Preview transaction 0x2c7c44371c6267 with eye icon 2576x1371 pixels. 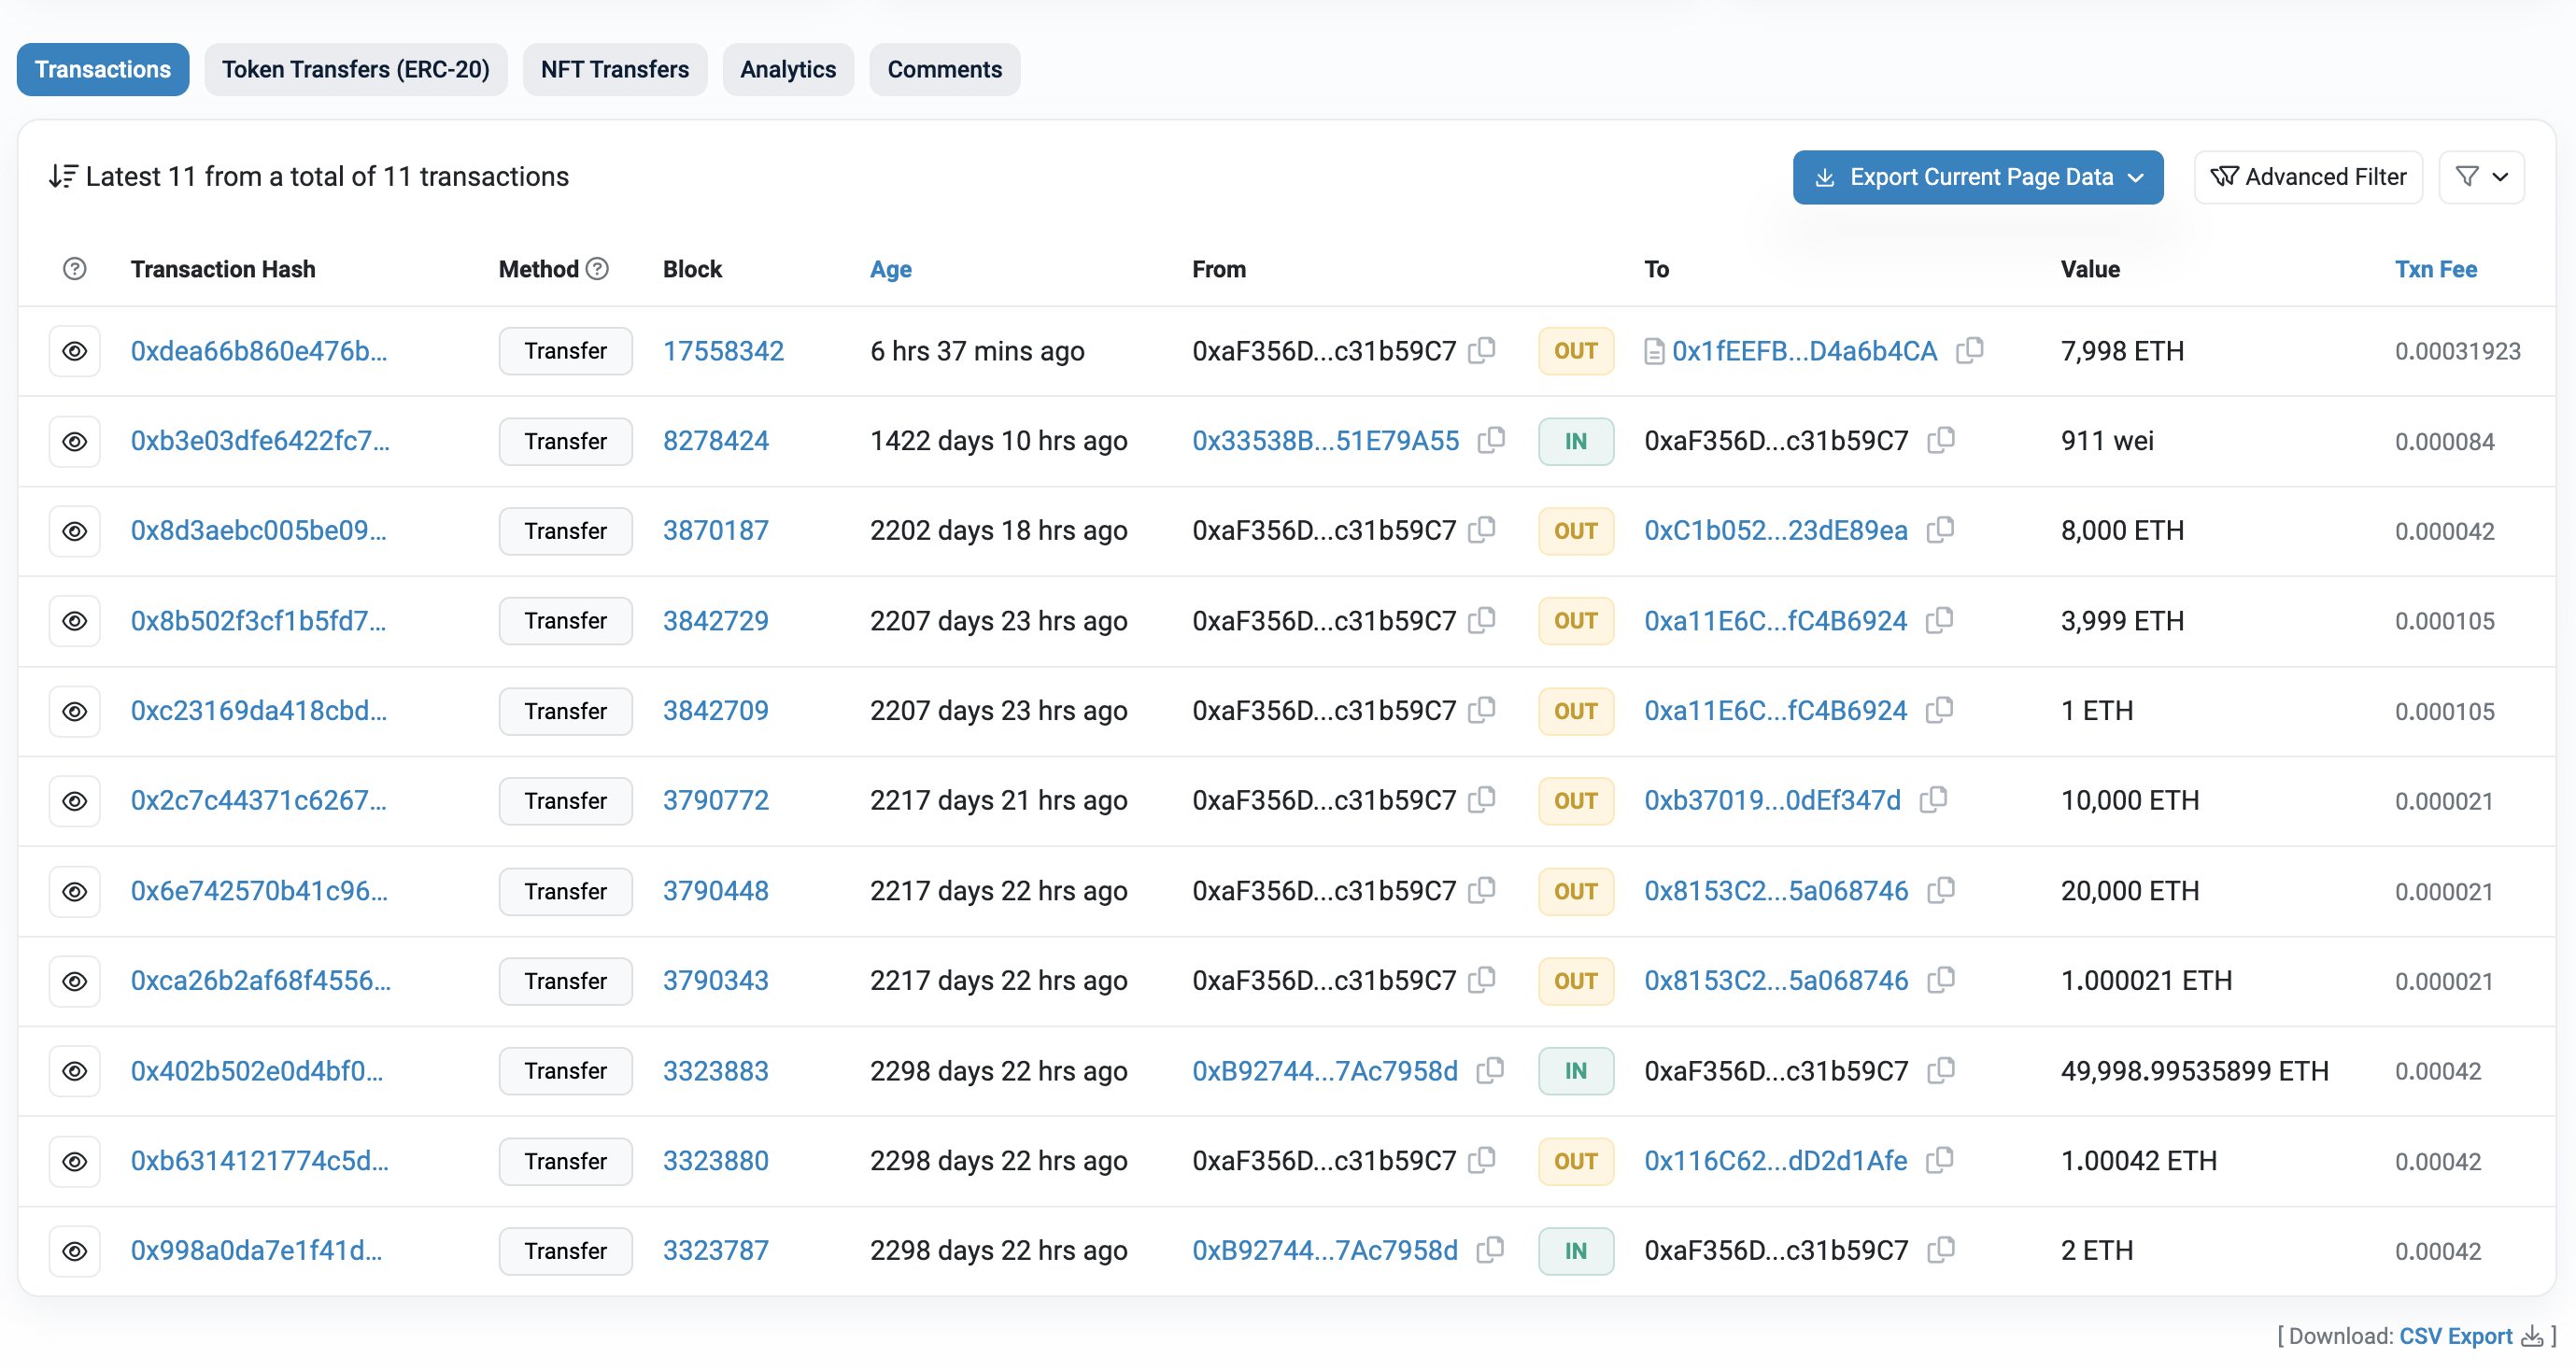tap(75, 801)
